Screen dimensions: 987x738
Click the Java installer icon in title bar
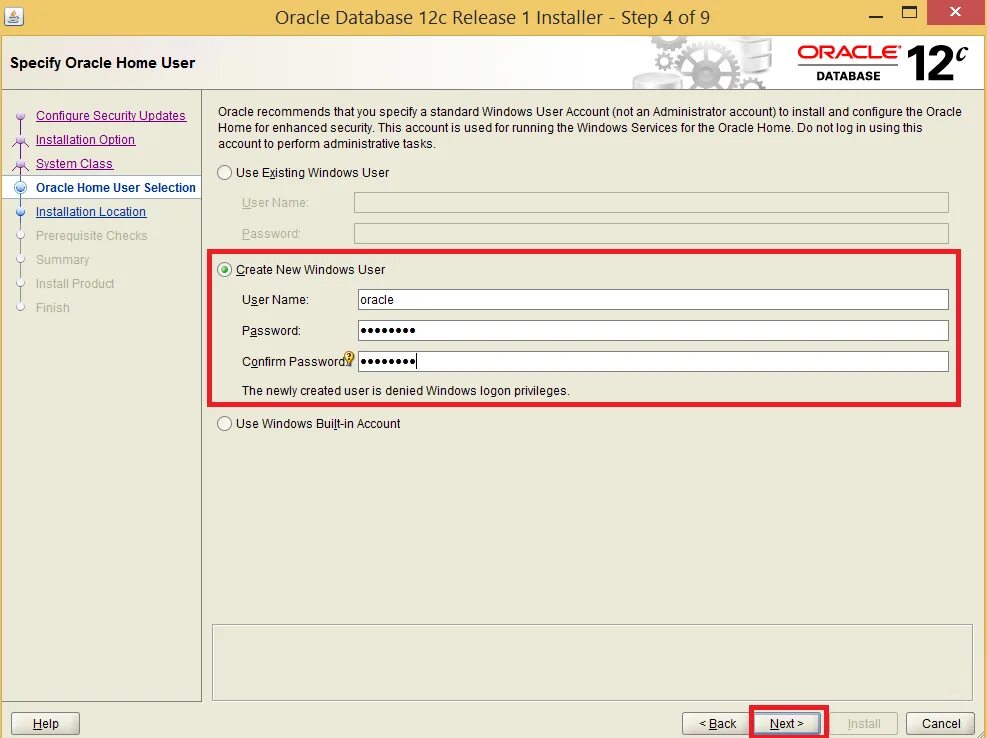point(14,16)
